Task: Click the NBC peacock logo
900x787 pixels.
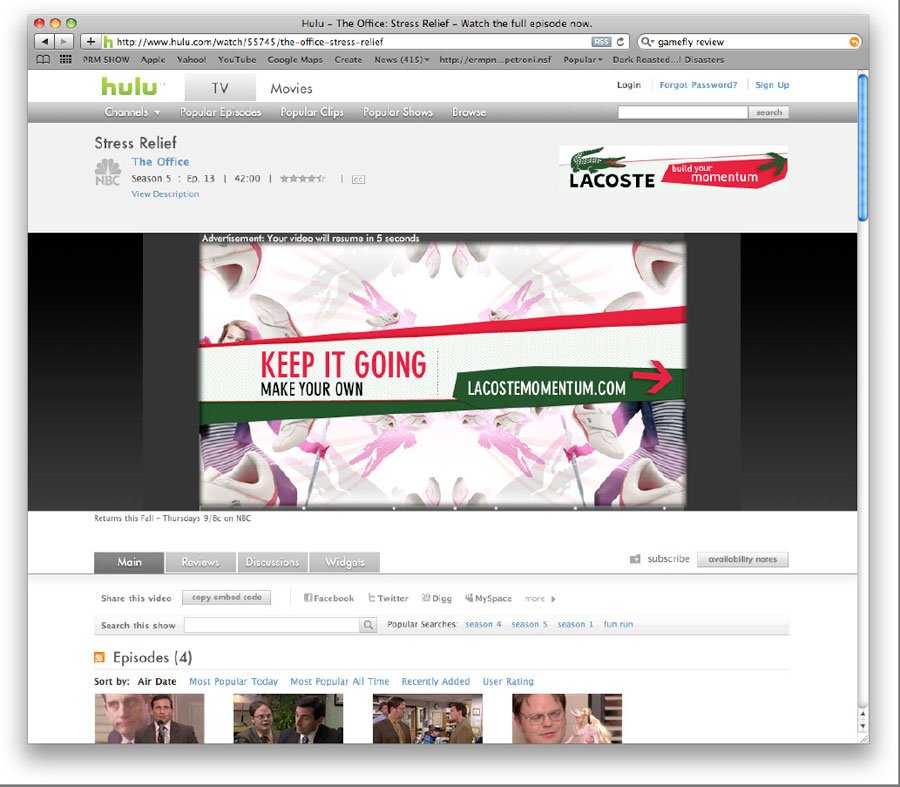Action: (x=107, y=172)
